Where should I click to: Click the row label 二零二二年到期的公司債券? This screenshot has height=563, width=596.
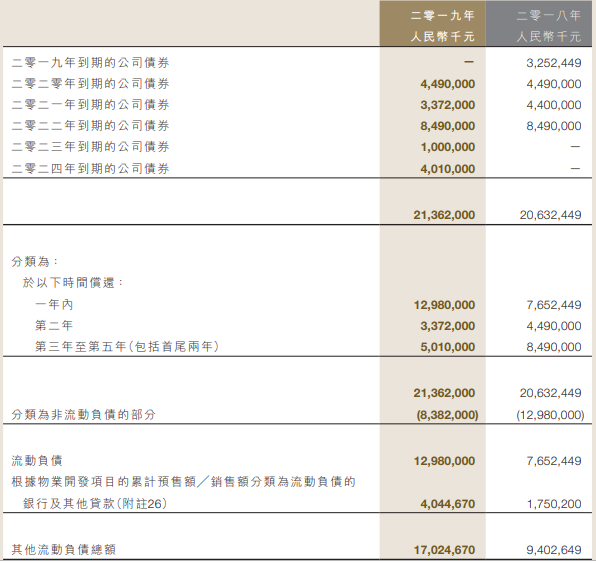click(x=90, y=125)
